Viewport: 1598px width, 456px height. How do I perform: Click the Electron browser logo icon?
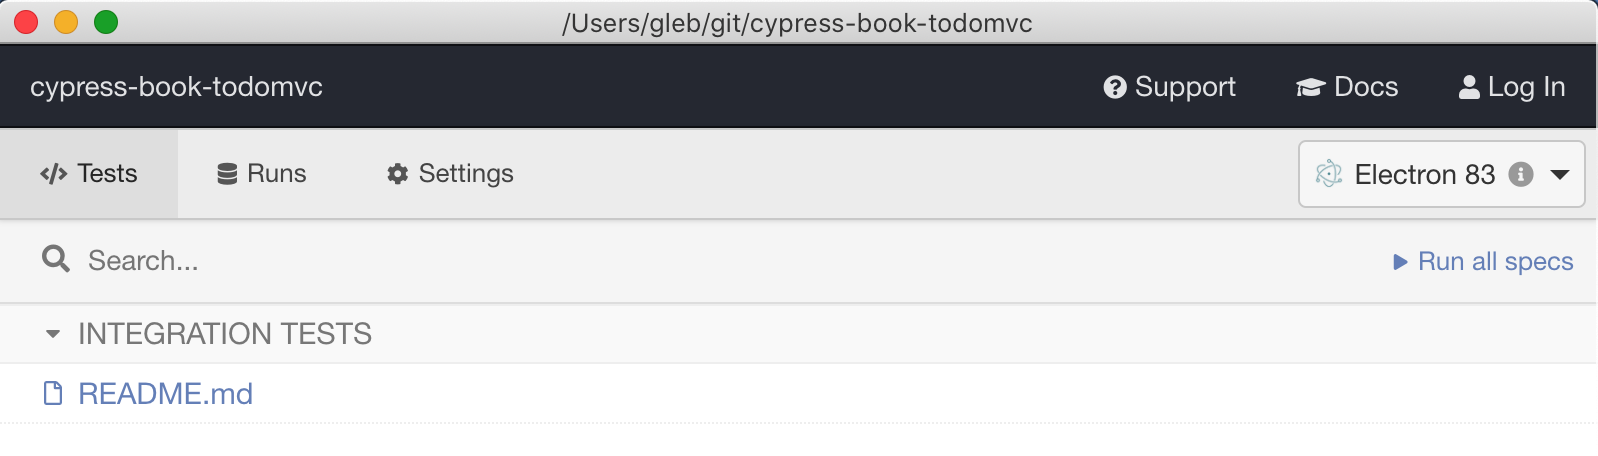(1329, 174)
